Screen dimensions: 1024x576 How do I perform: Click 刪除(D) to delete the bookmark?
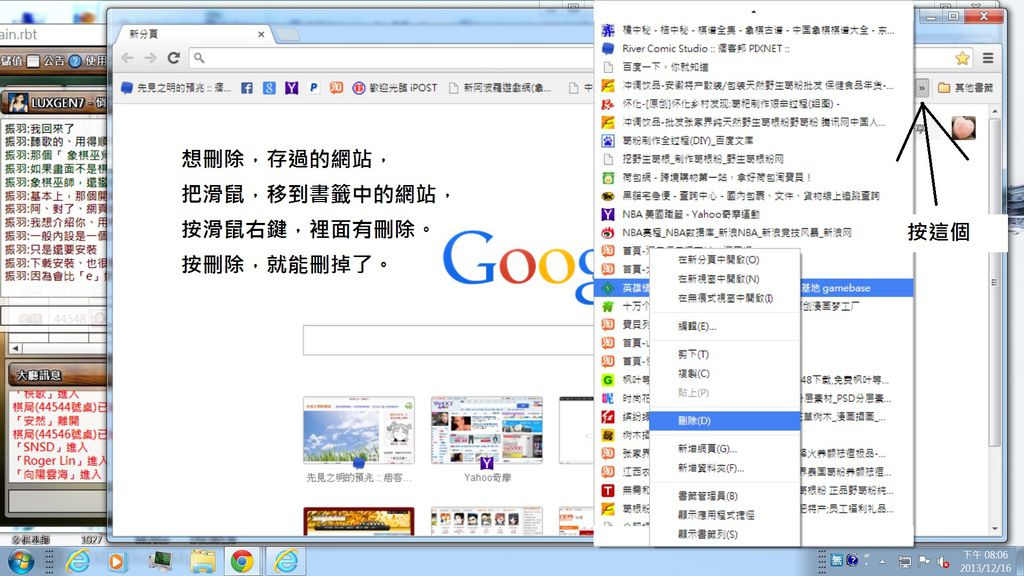pyautogui.click(x=725, y=421)
